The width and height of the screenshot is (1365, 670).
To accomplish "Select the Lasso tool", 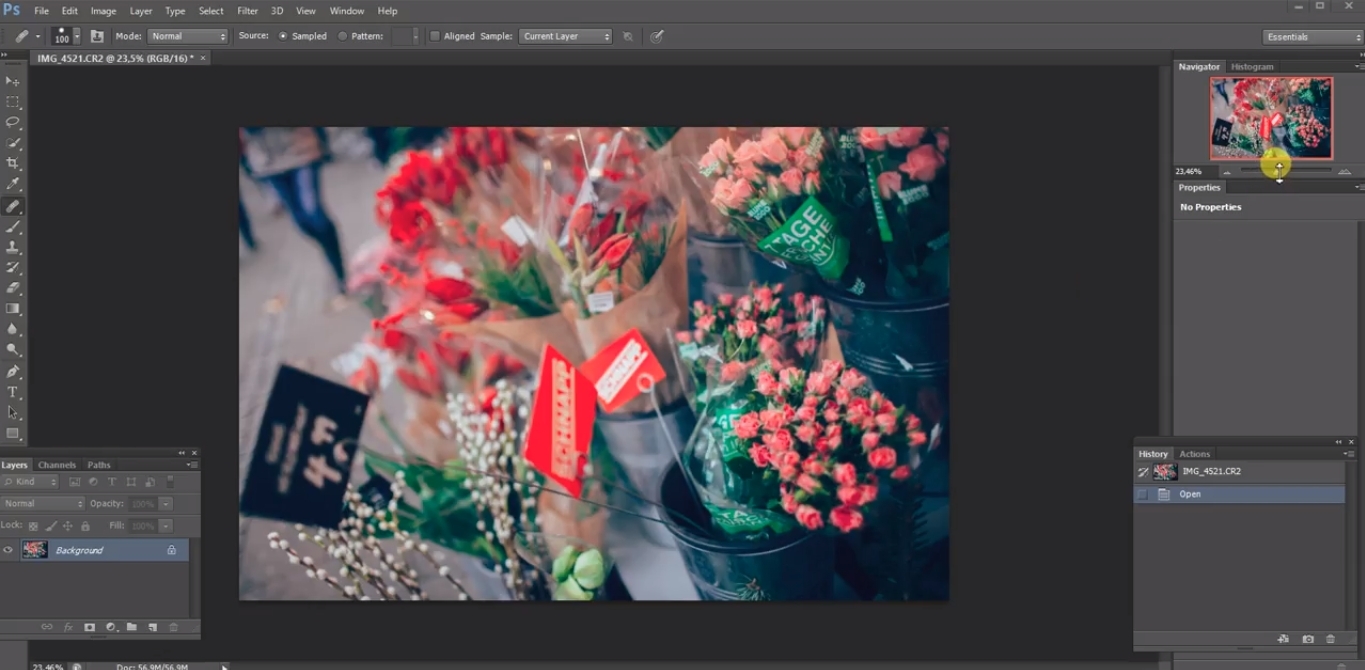I will pos(13,122).
